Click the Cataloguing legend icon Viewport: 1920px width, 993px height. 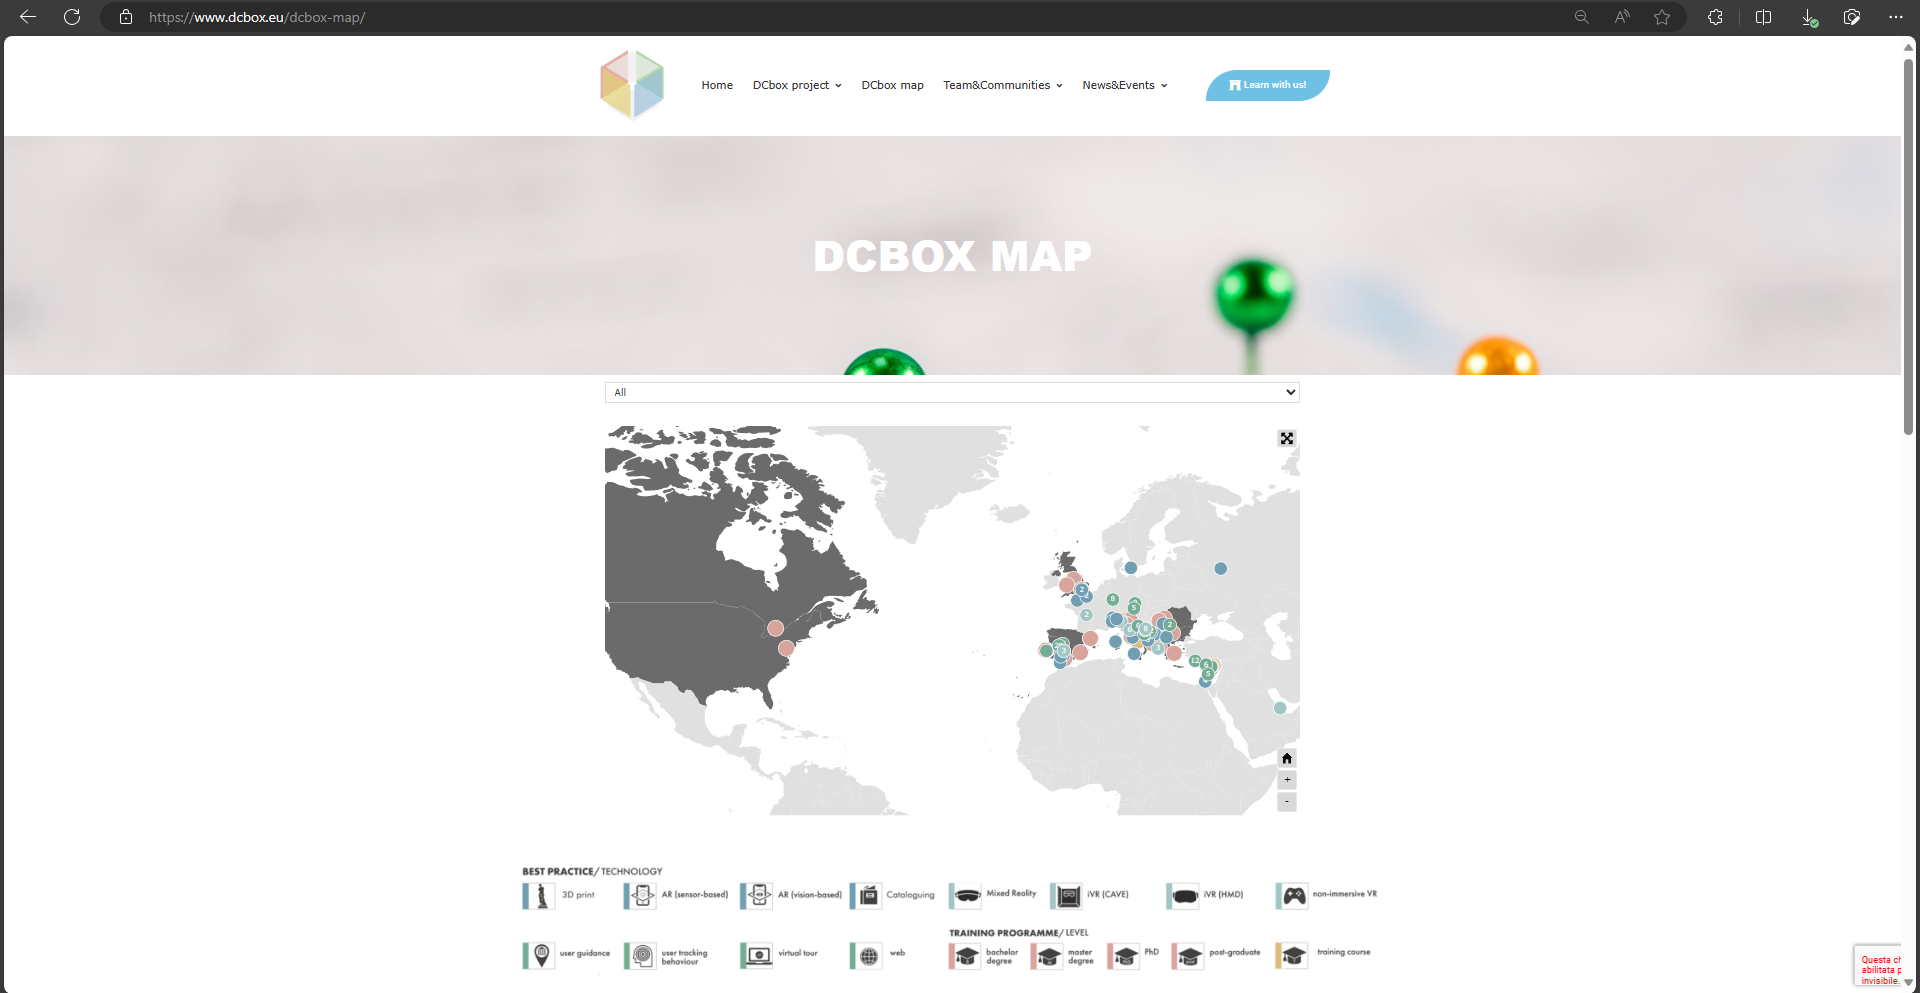(x=867, y=896)
